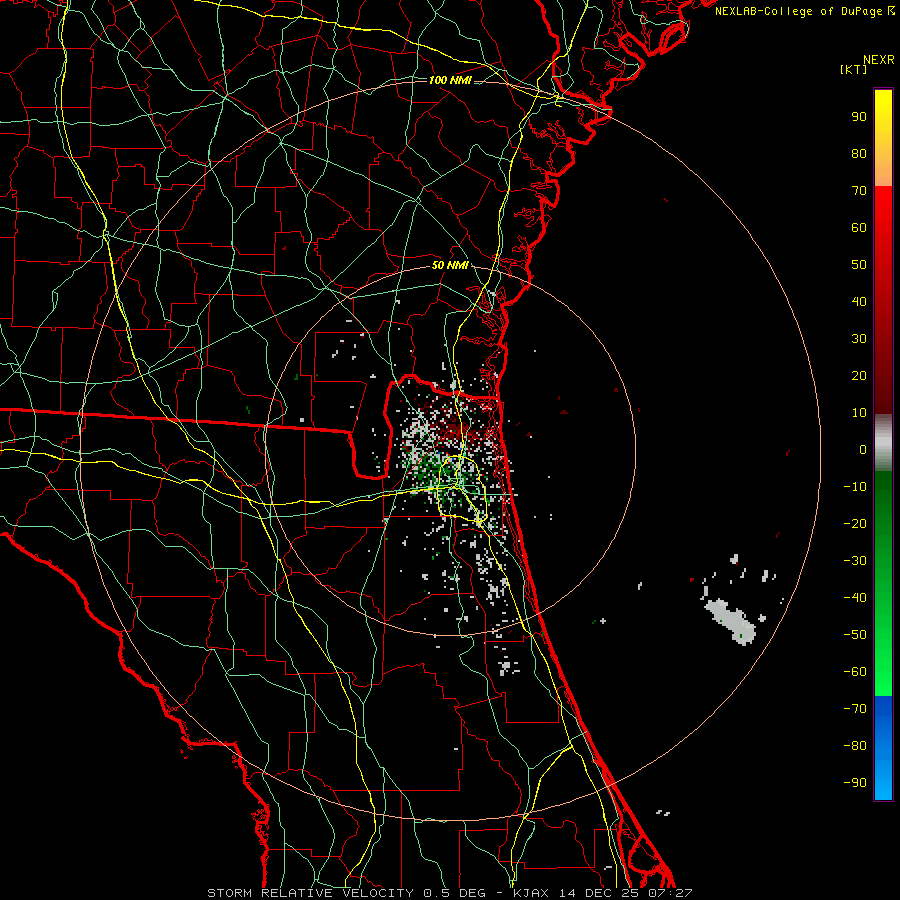Click the 90 value on velocity scale
Screen dimensions: 900x900
859,117
